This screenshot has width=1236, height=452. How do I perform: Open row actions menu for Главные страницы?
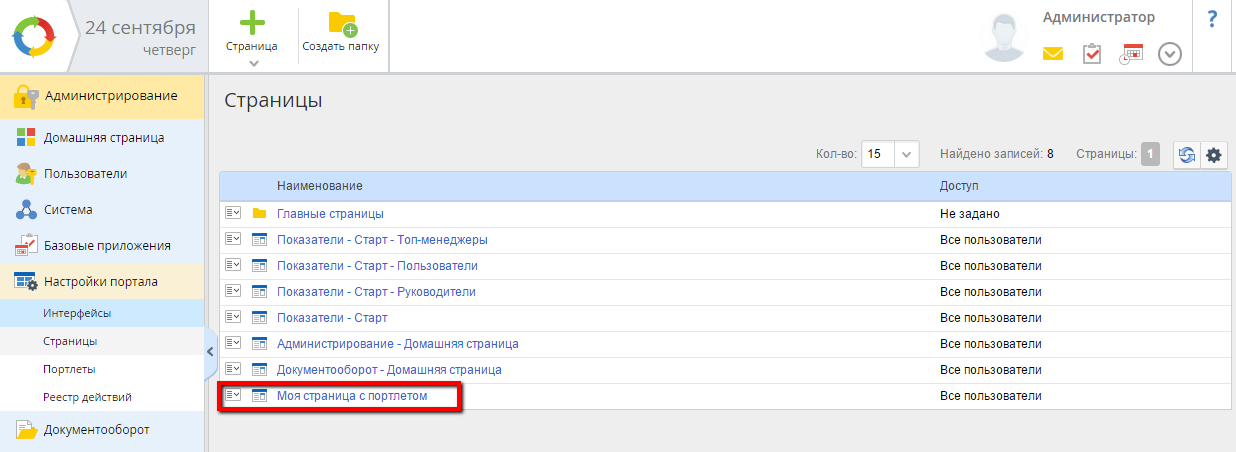click(233, 213)
